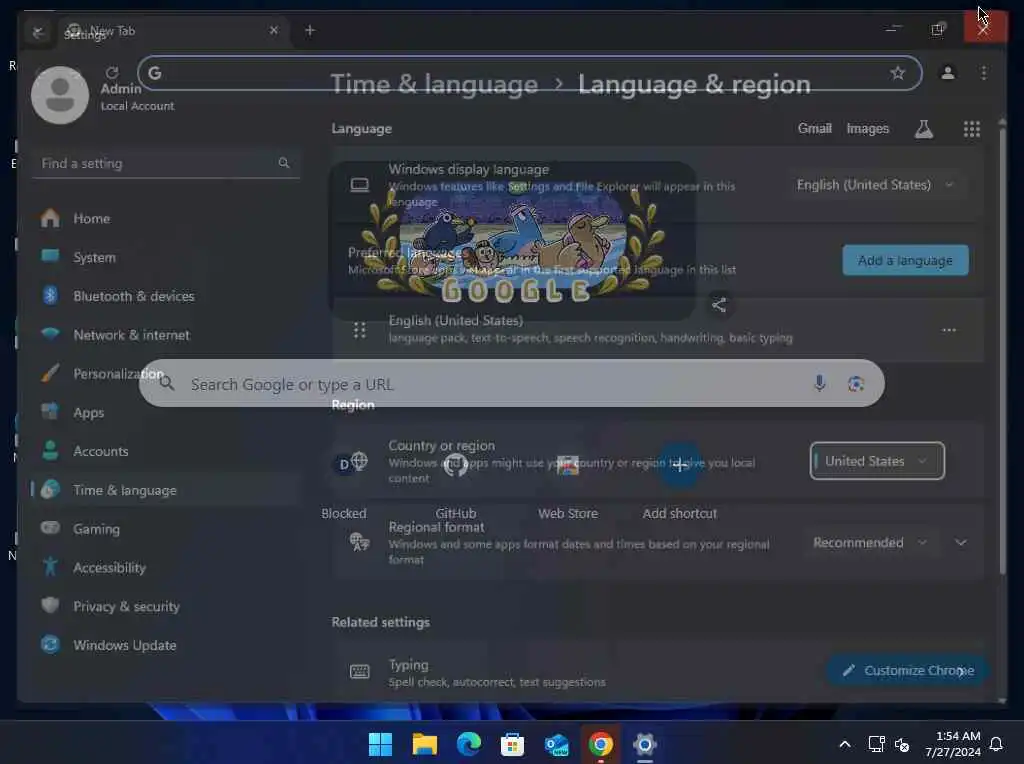Open the Typing related settings
1024x764 pixels.
pos(657,673)
